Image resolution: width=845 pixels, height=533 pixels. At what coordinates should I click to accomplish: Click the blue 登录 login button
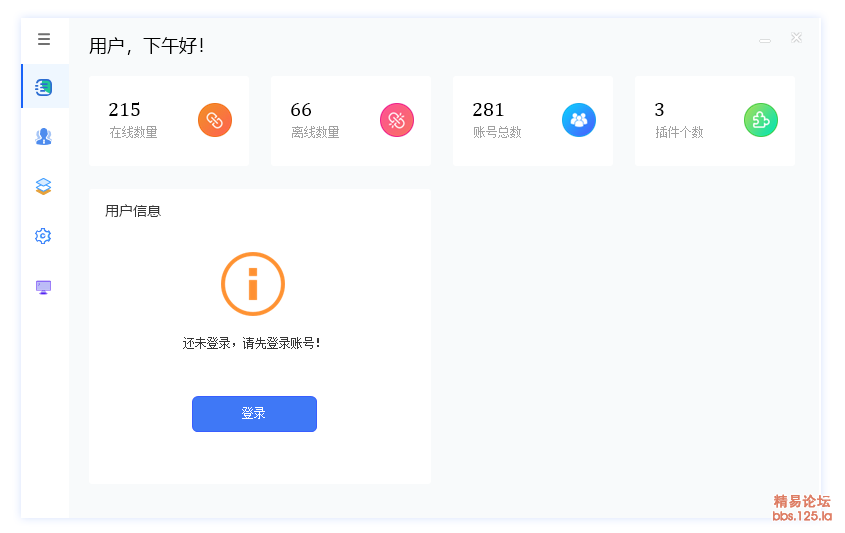[x=254, y=414]
